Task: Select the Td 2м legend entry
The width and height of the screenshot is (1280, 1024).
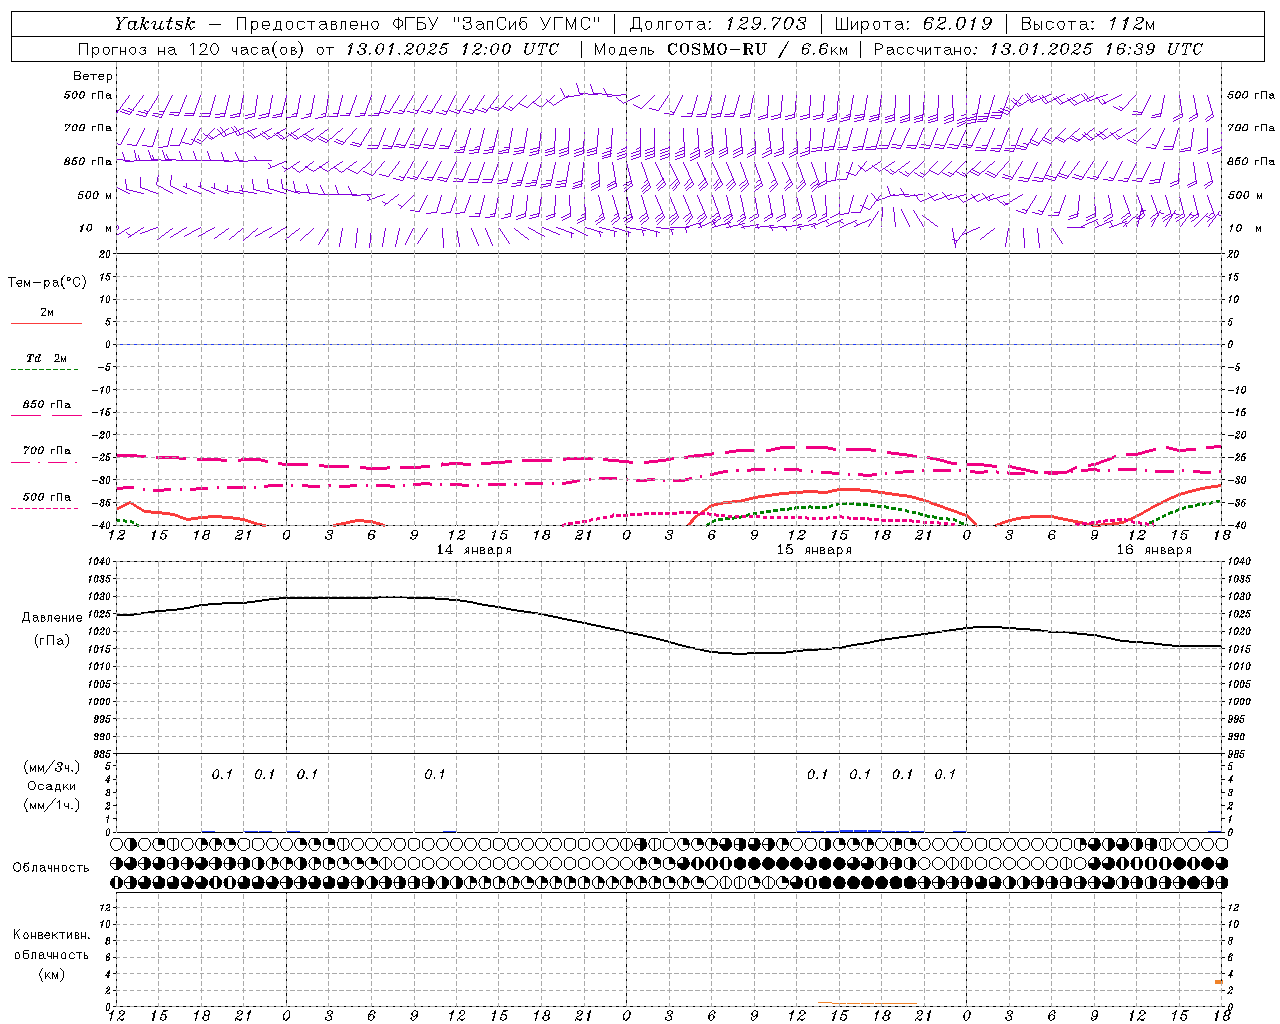Action: (46, 358)
